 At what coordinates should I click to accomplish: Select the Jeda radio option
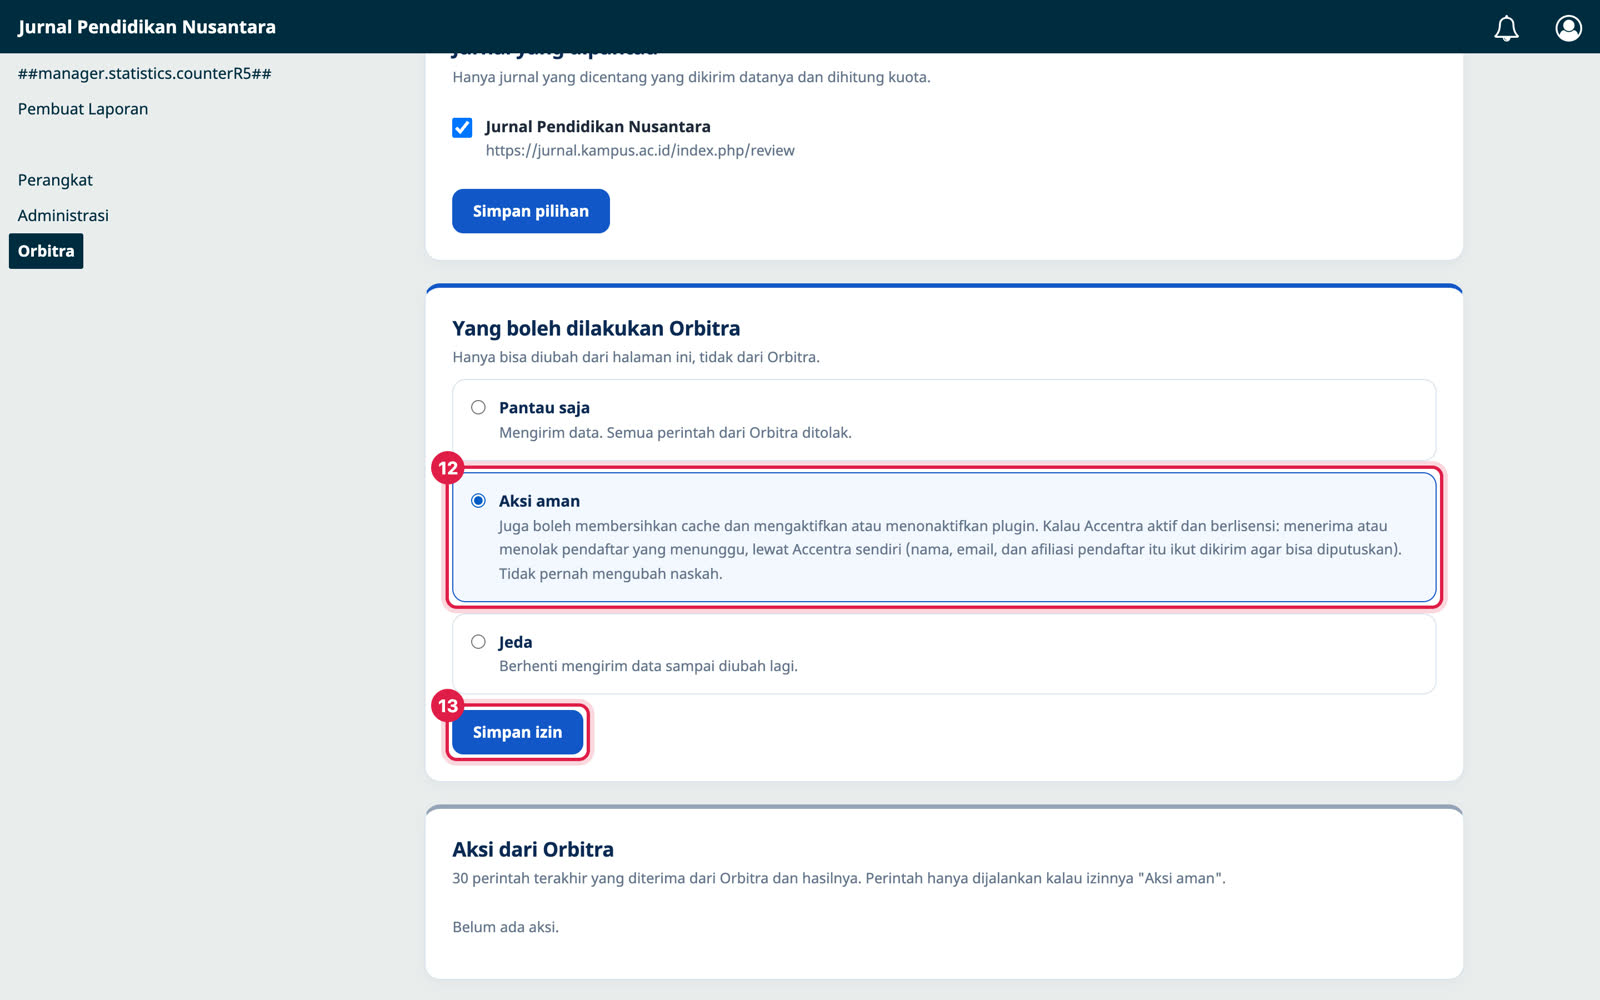click(x=478, y=642)
